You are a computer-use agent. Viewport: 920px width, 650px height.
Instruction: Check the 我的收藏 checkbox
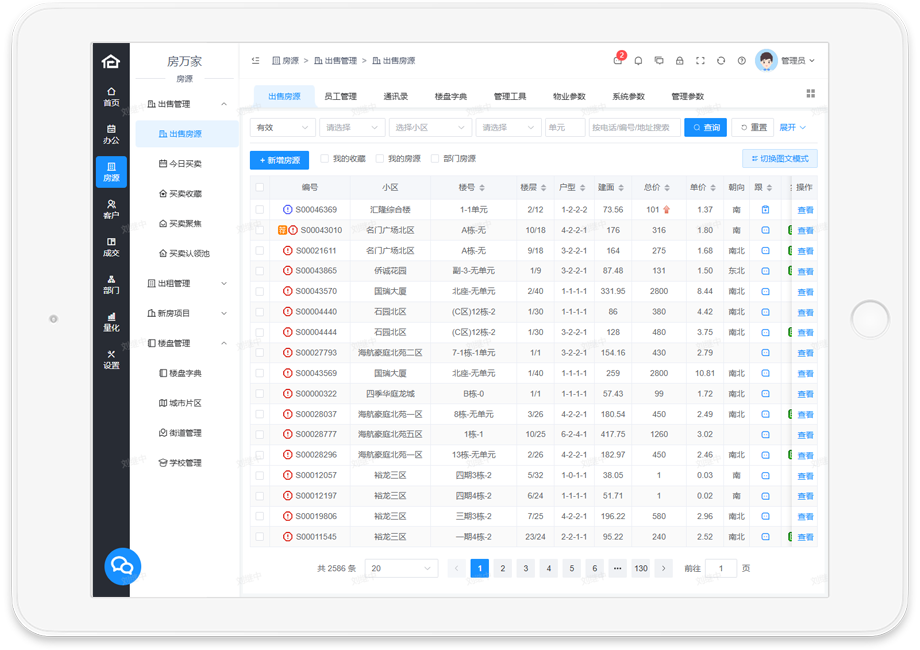tap(324, 158)
